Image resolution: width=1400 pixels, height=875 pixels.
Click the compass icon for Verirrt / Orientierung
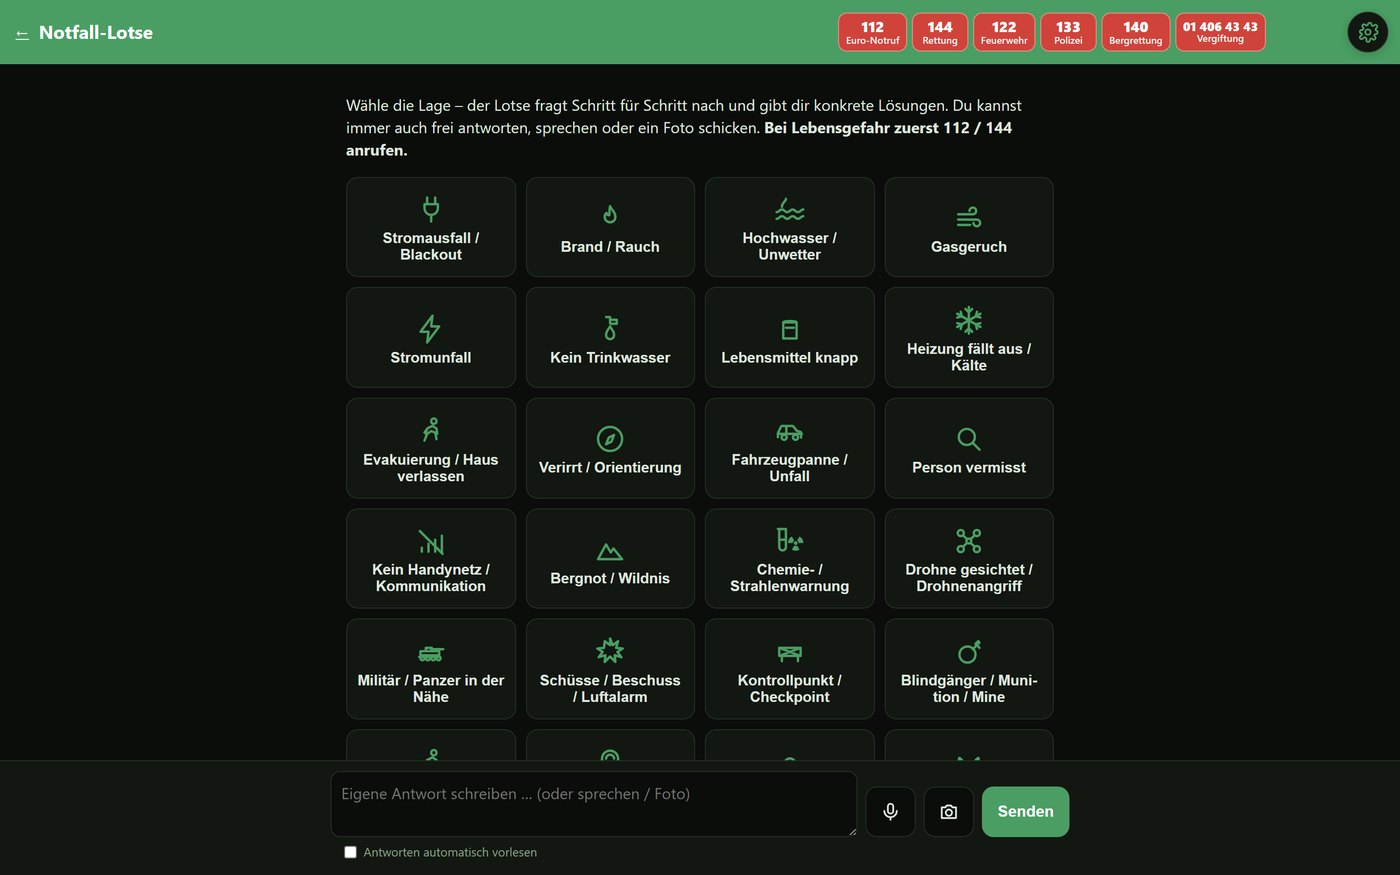(610, 439)
